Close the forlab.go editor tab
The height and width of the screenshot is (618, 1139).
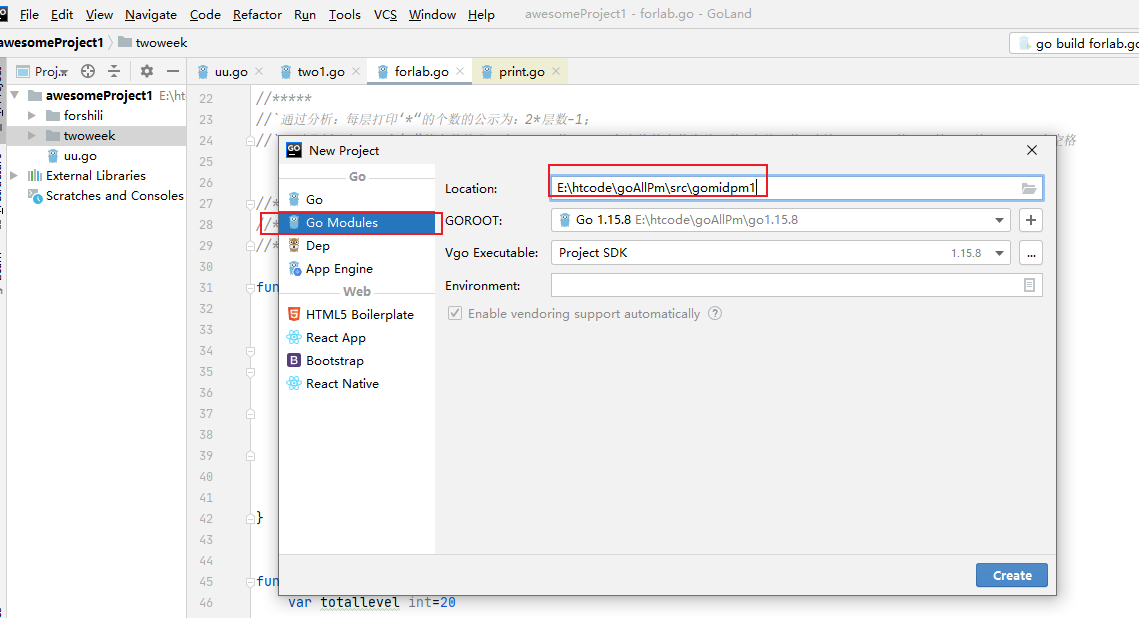coord(460,71)
